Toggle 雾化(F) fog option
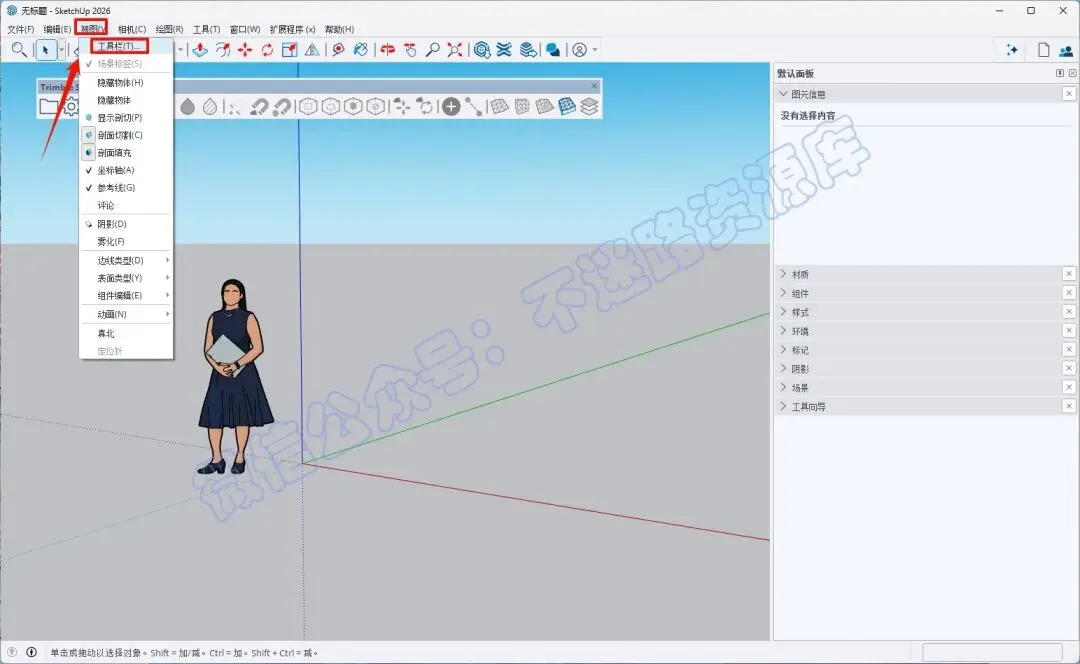1080x664 pixels. click(126, 242)
